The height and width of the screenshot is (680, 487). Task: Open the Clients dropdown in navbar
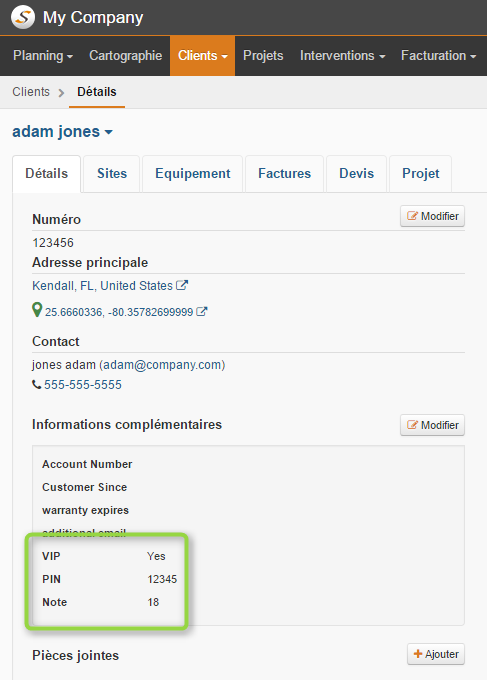point(203,56)
